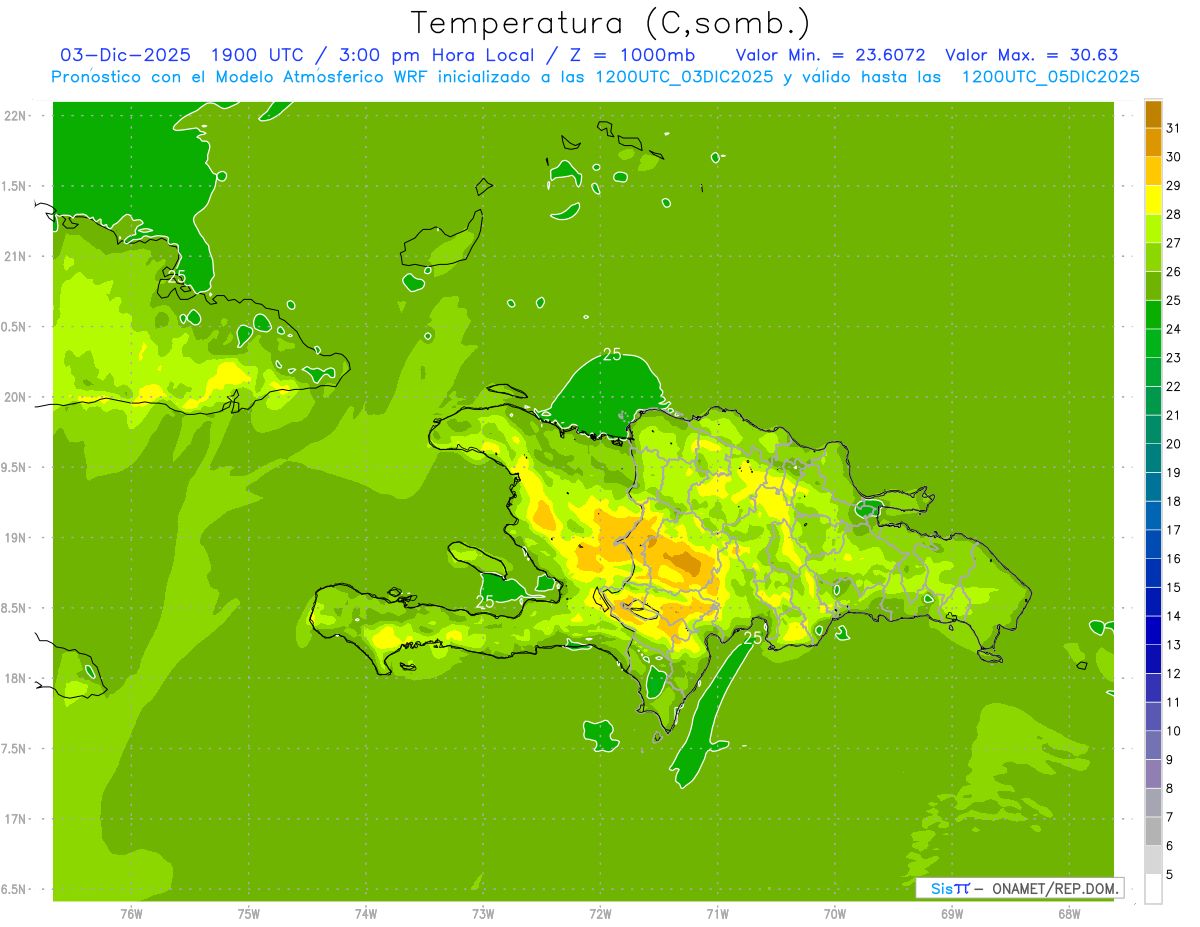Click the '72W' longitude label

pyautogui.click(x=600, y=914)
